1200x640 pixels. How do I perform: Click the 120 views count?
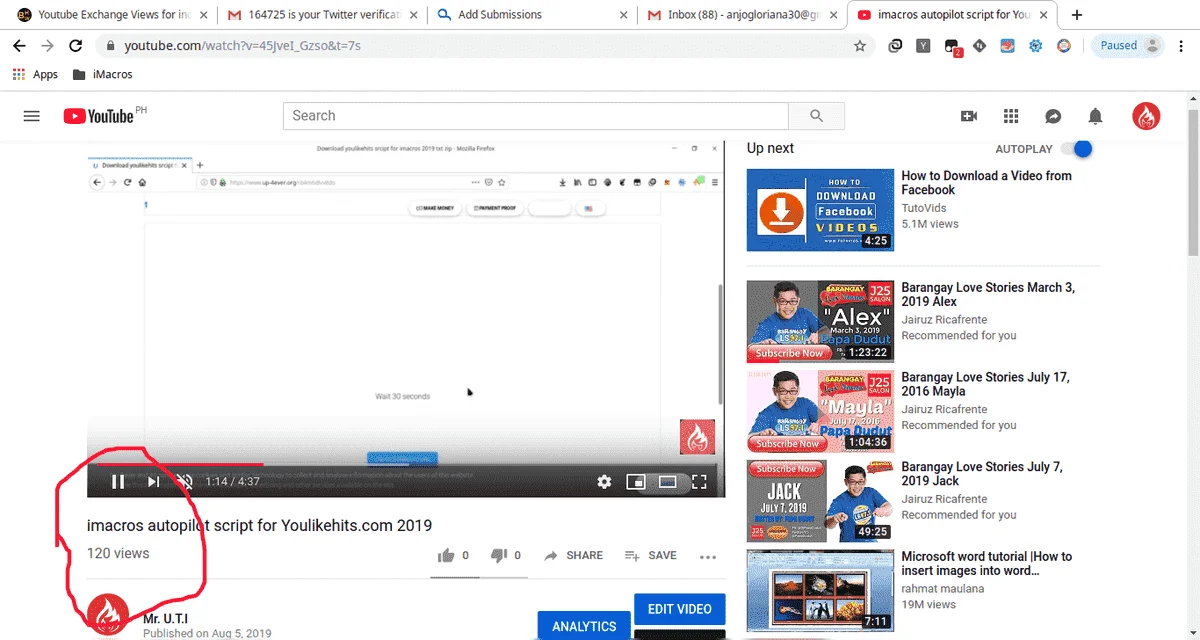click(118, 553)
